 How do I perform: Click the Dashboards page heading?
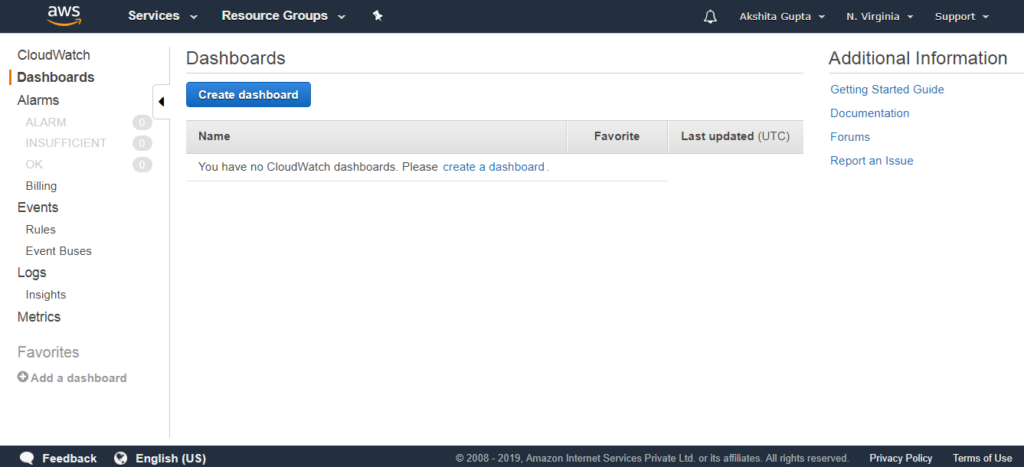point(236,58)
